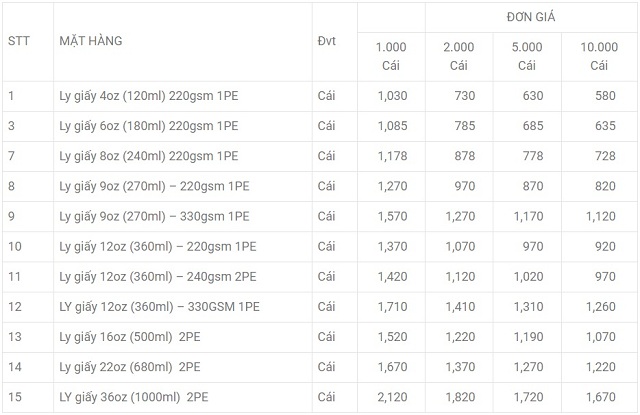Click the Đvt column header

coord(326,41)
